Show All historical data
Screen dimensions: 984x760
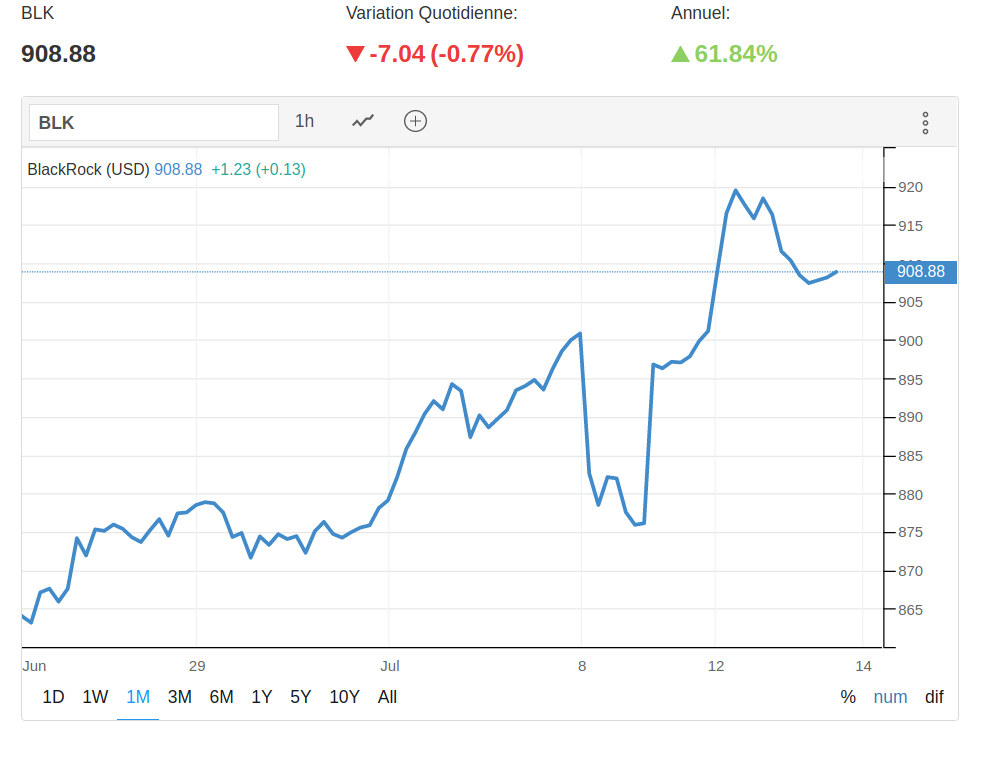coord(387,697)
